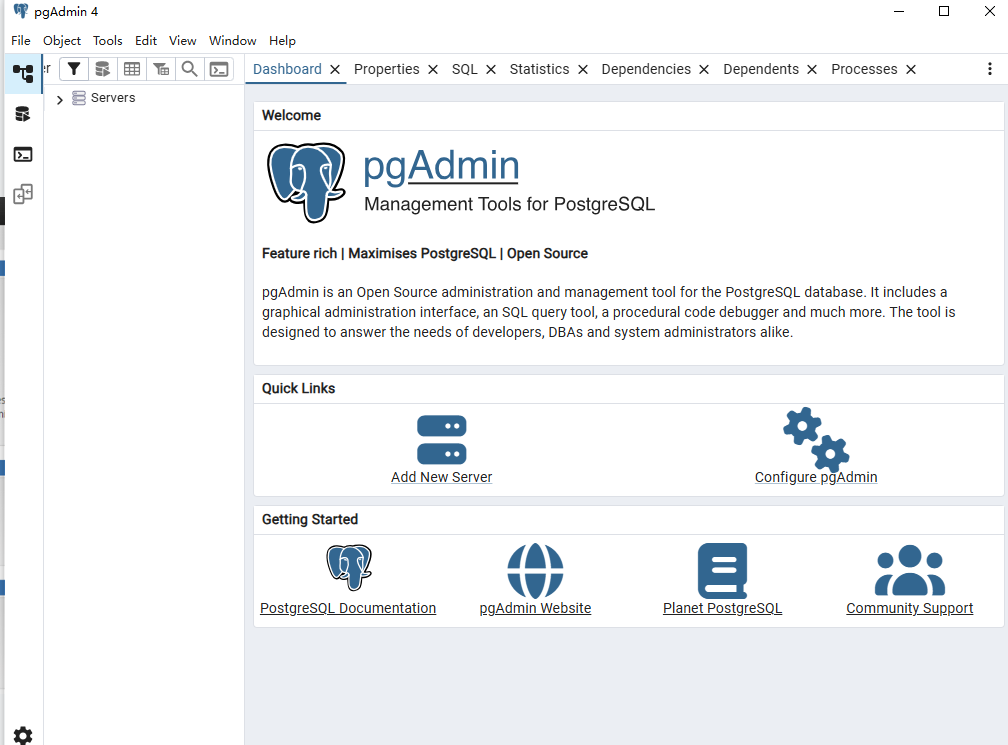Click the large pgAdmin elephant logo

coord(306,183)
